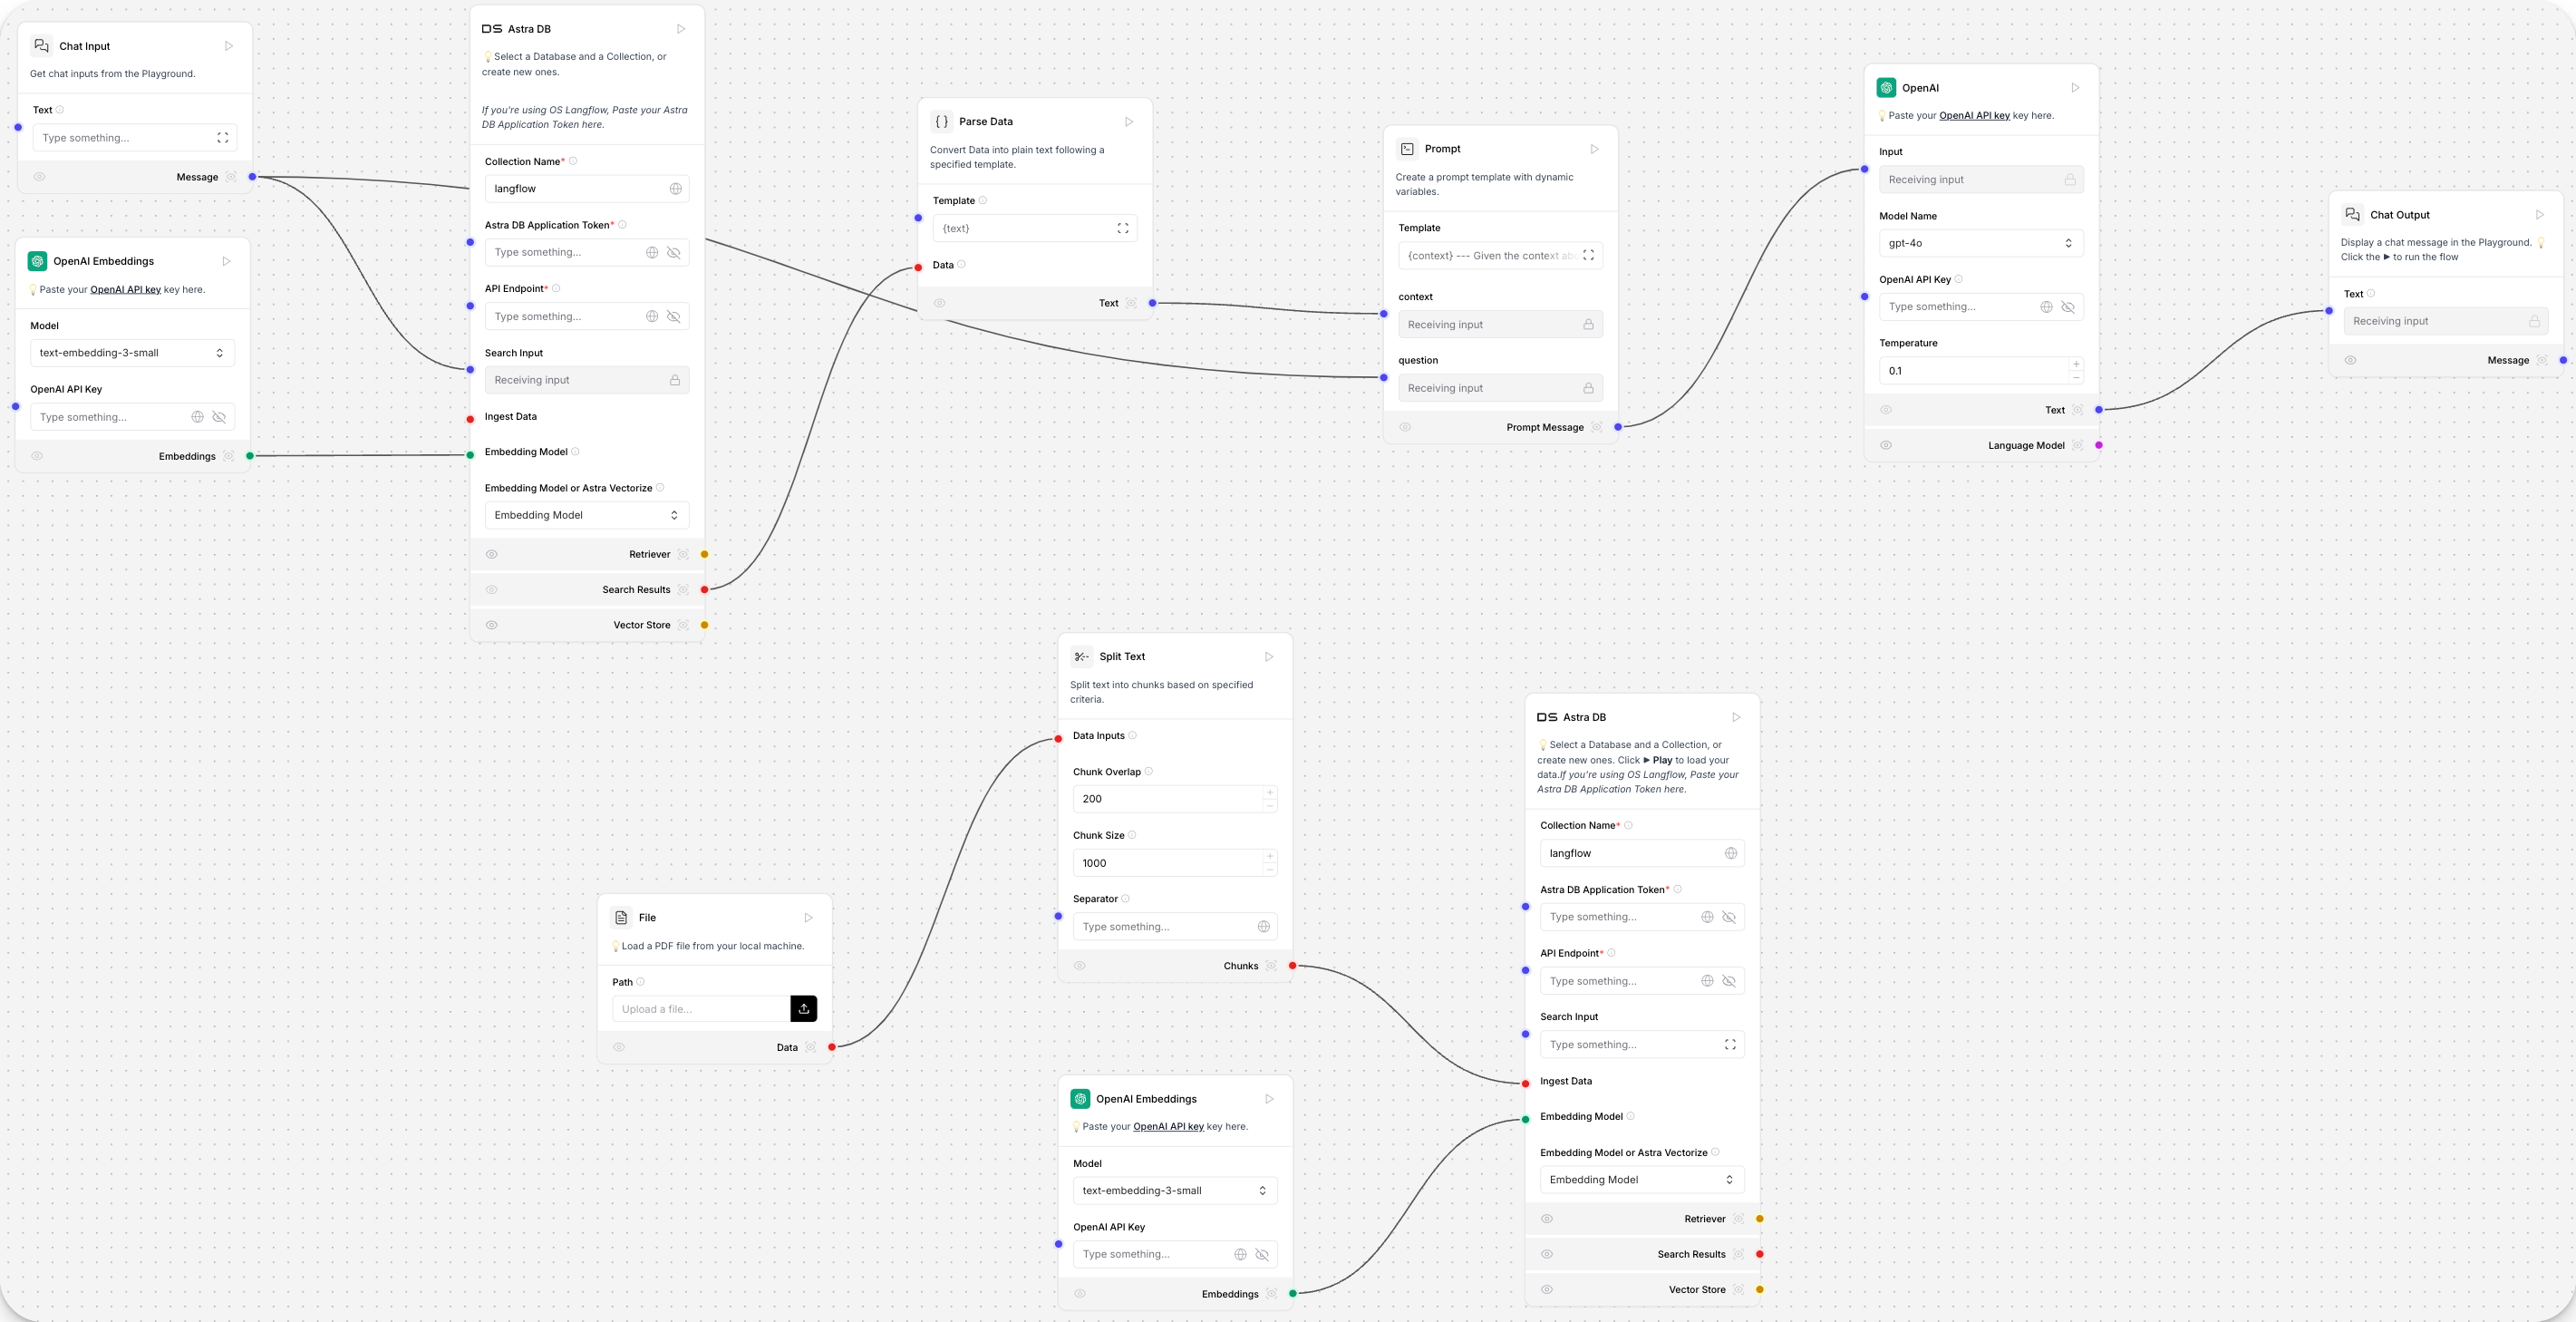
Task: Open upper text-embedding-3-small model dropdown
Action: point(133,353)
